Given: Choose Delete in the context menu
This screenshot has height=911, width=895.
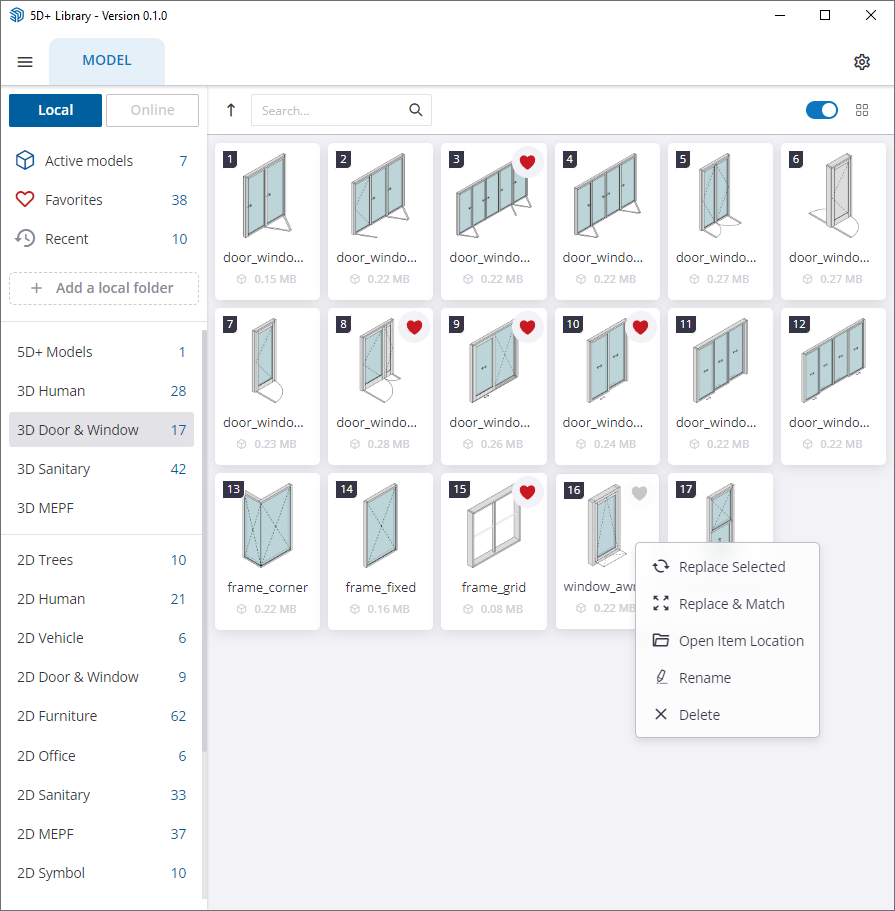Looking at the screenshot, I should [x=699, y=715].
